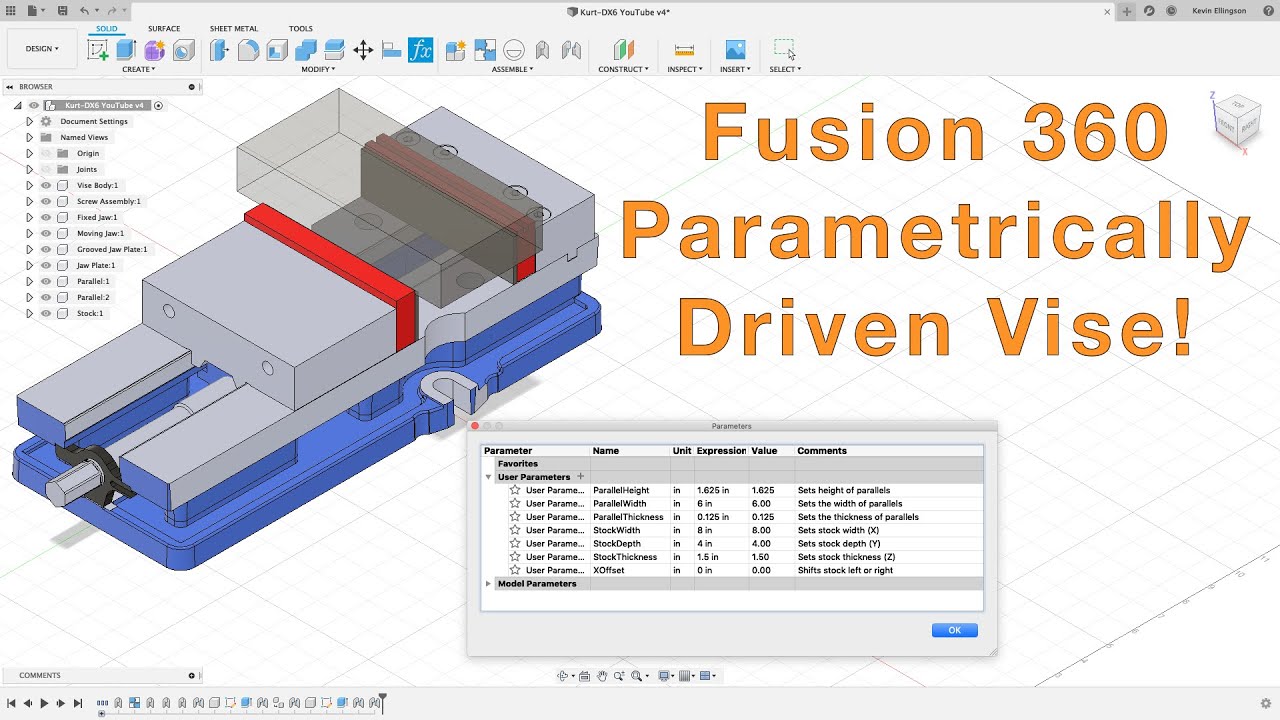Screen dimensions: 1280x720
Task: Select the New Component tool
Action: (456, 50)
